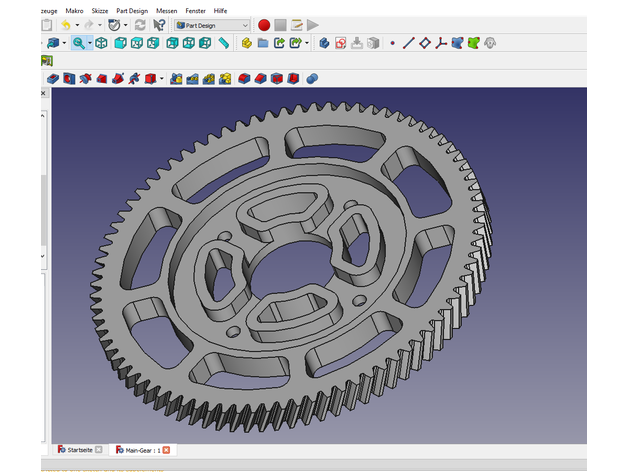Switch to the Startseite tab
628x472 pixels.
pos(79,450)
